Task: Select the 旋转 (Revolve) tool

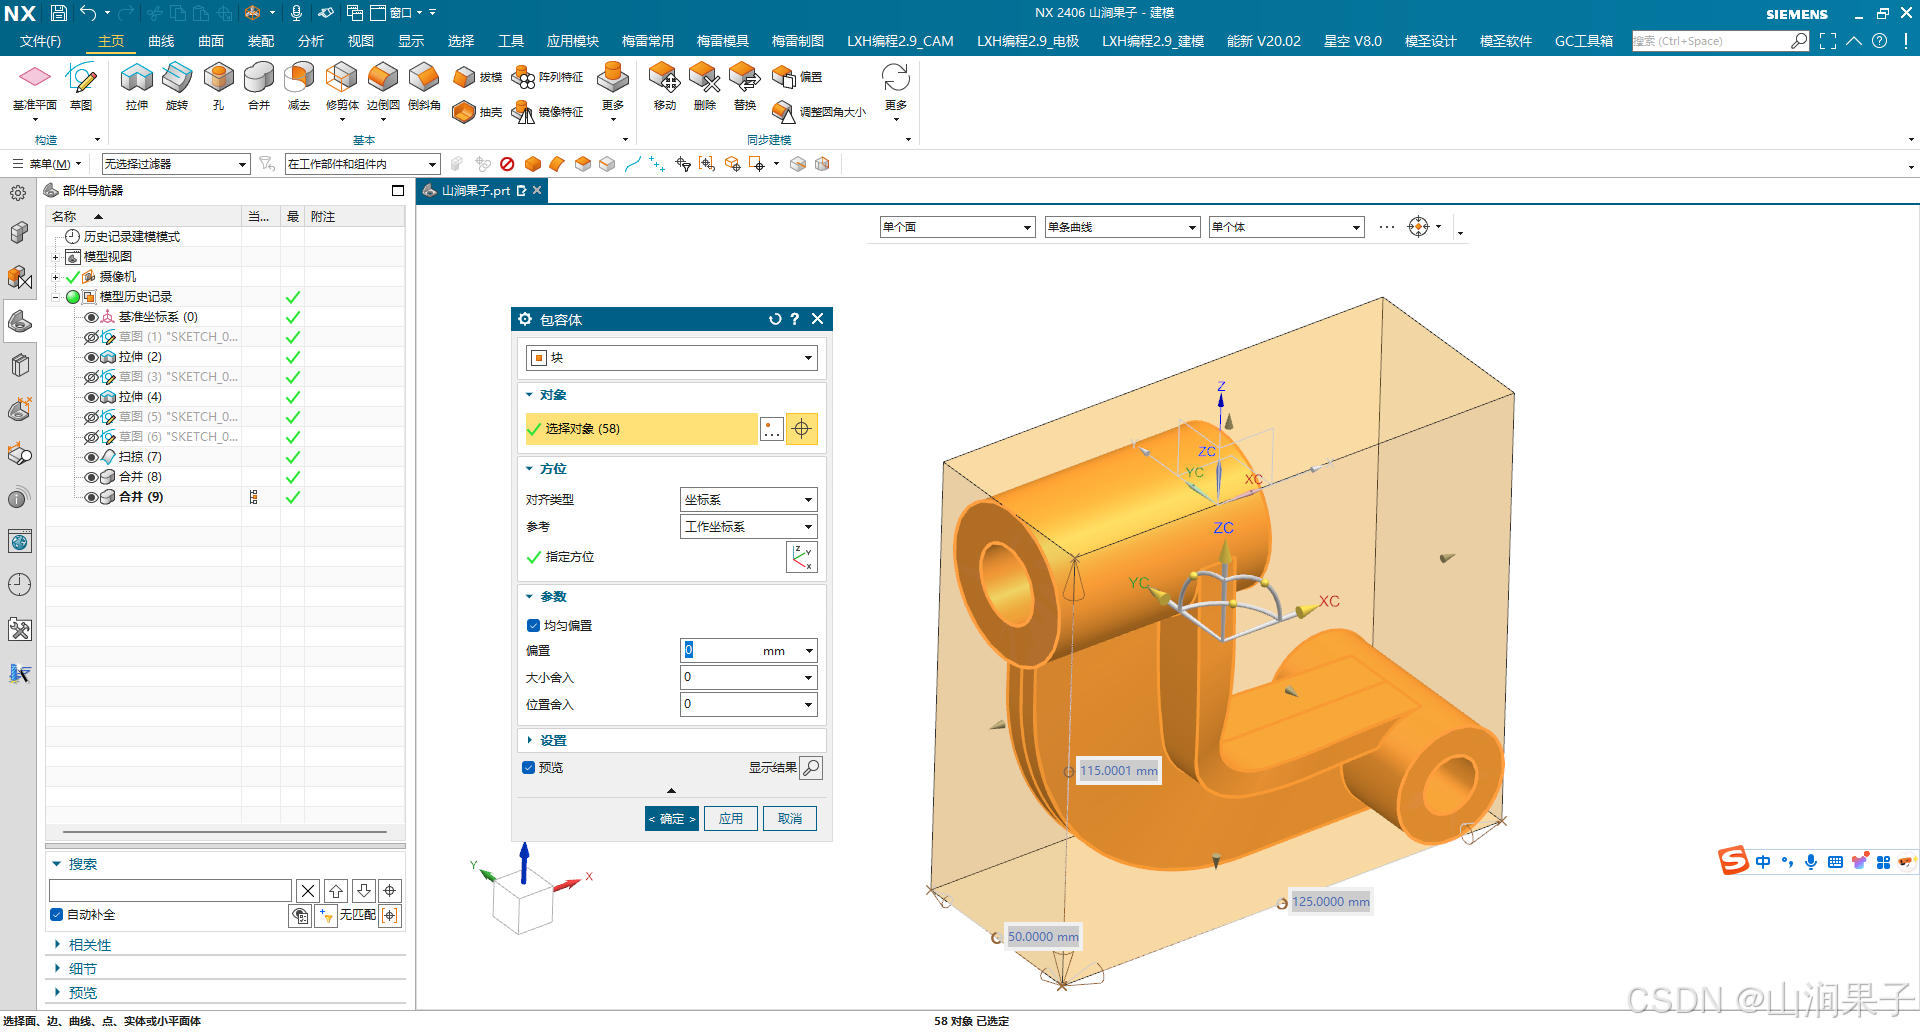Action: pos(177,85)
